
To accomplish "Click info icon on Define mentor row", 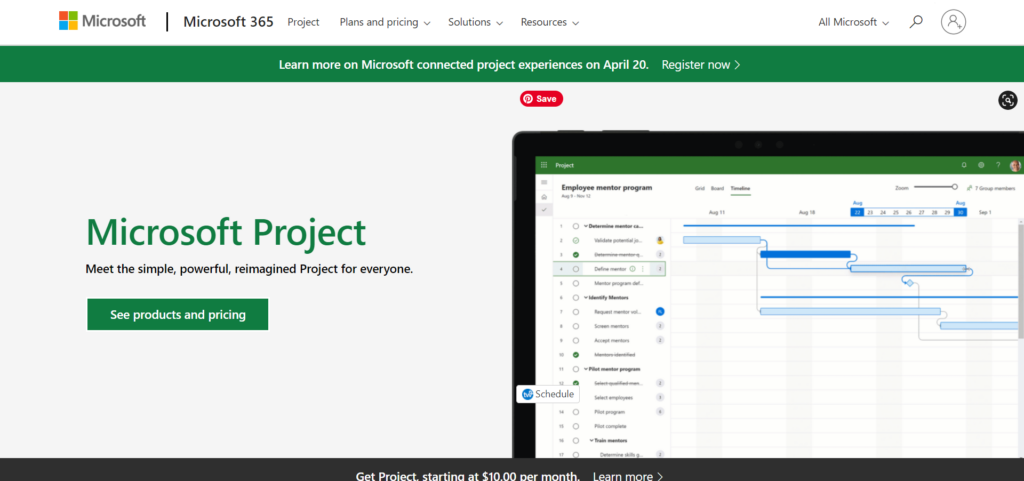I will click(632, 268).
